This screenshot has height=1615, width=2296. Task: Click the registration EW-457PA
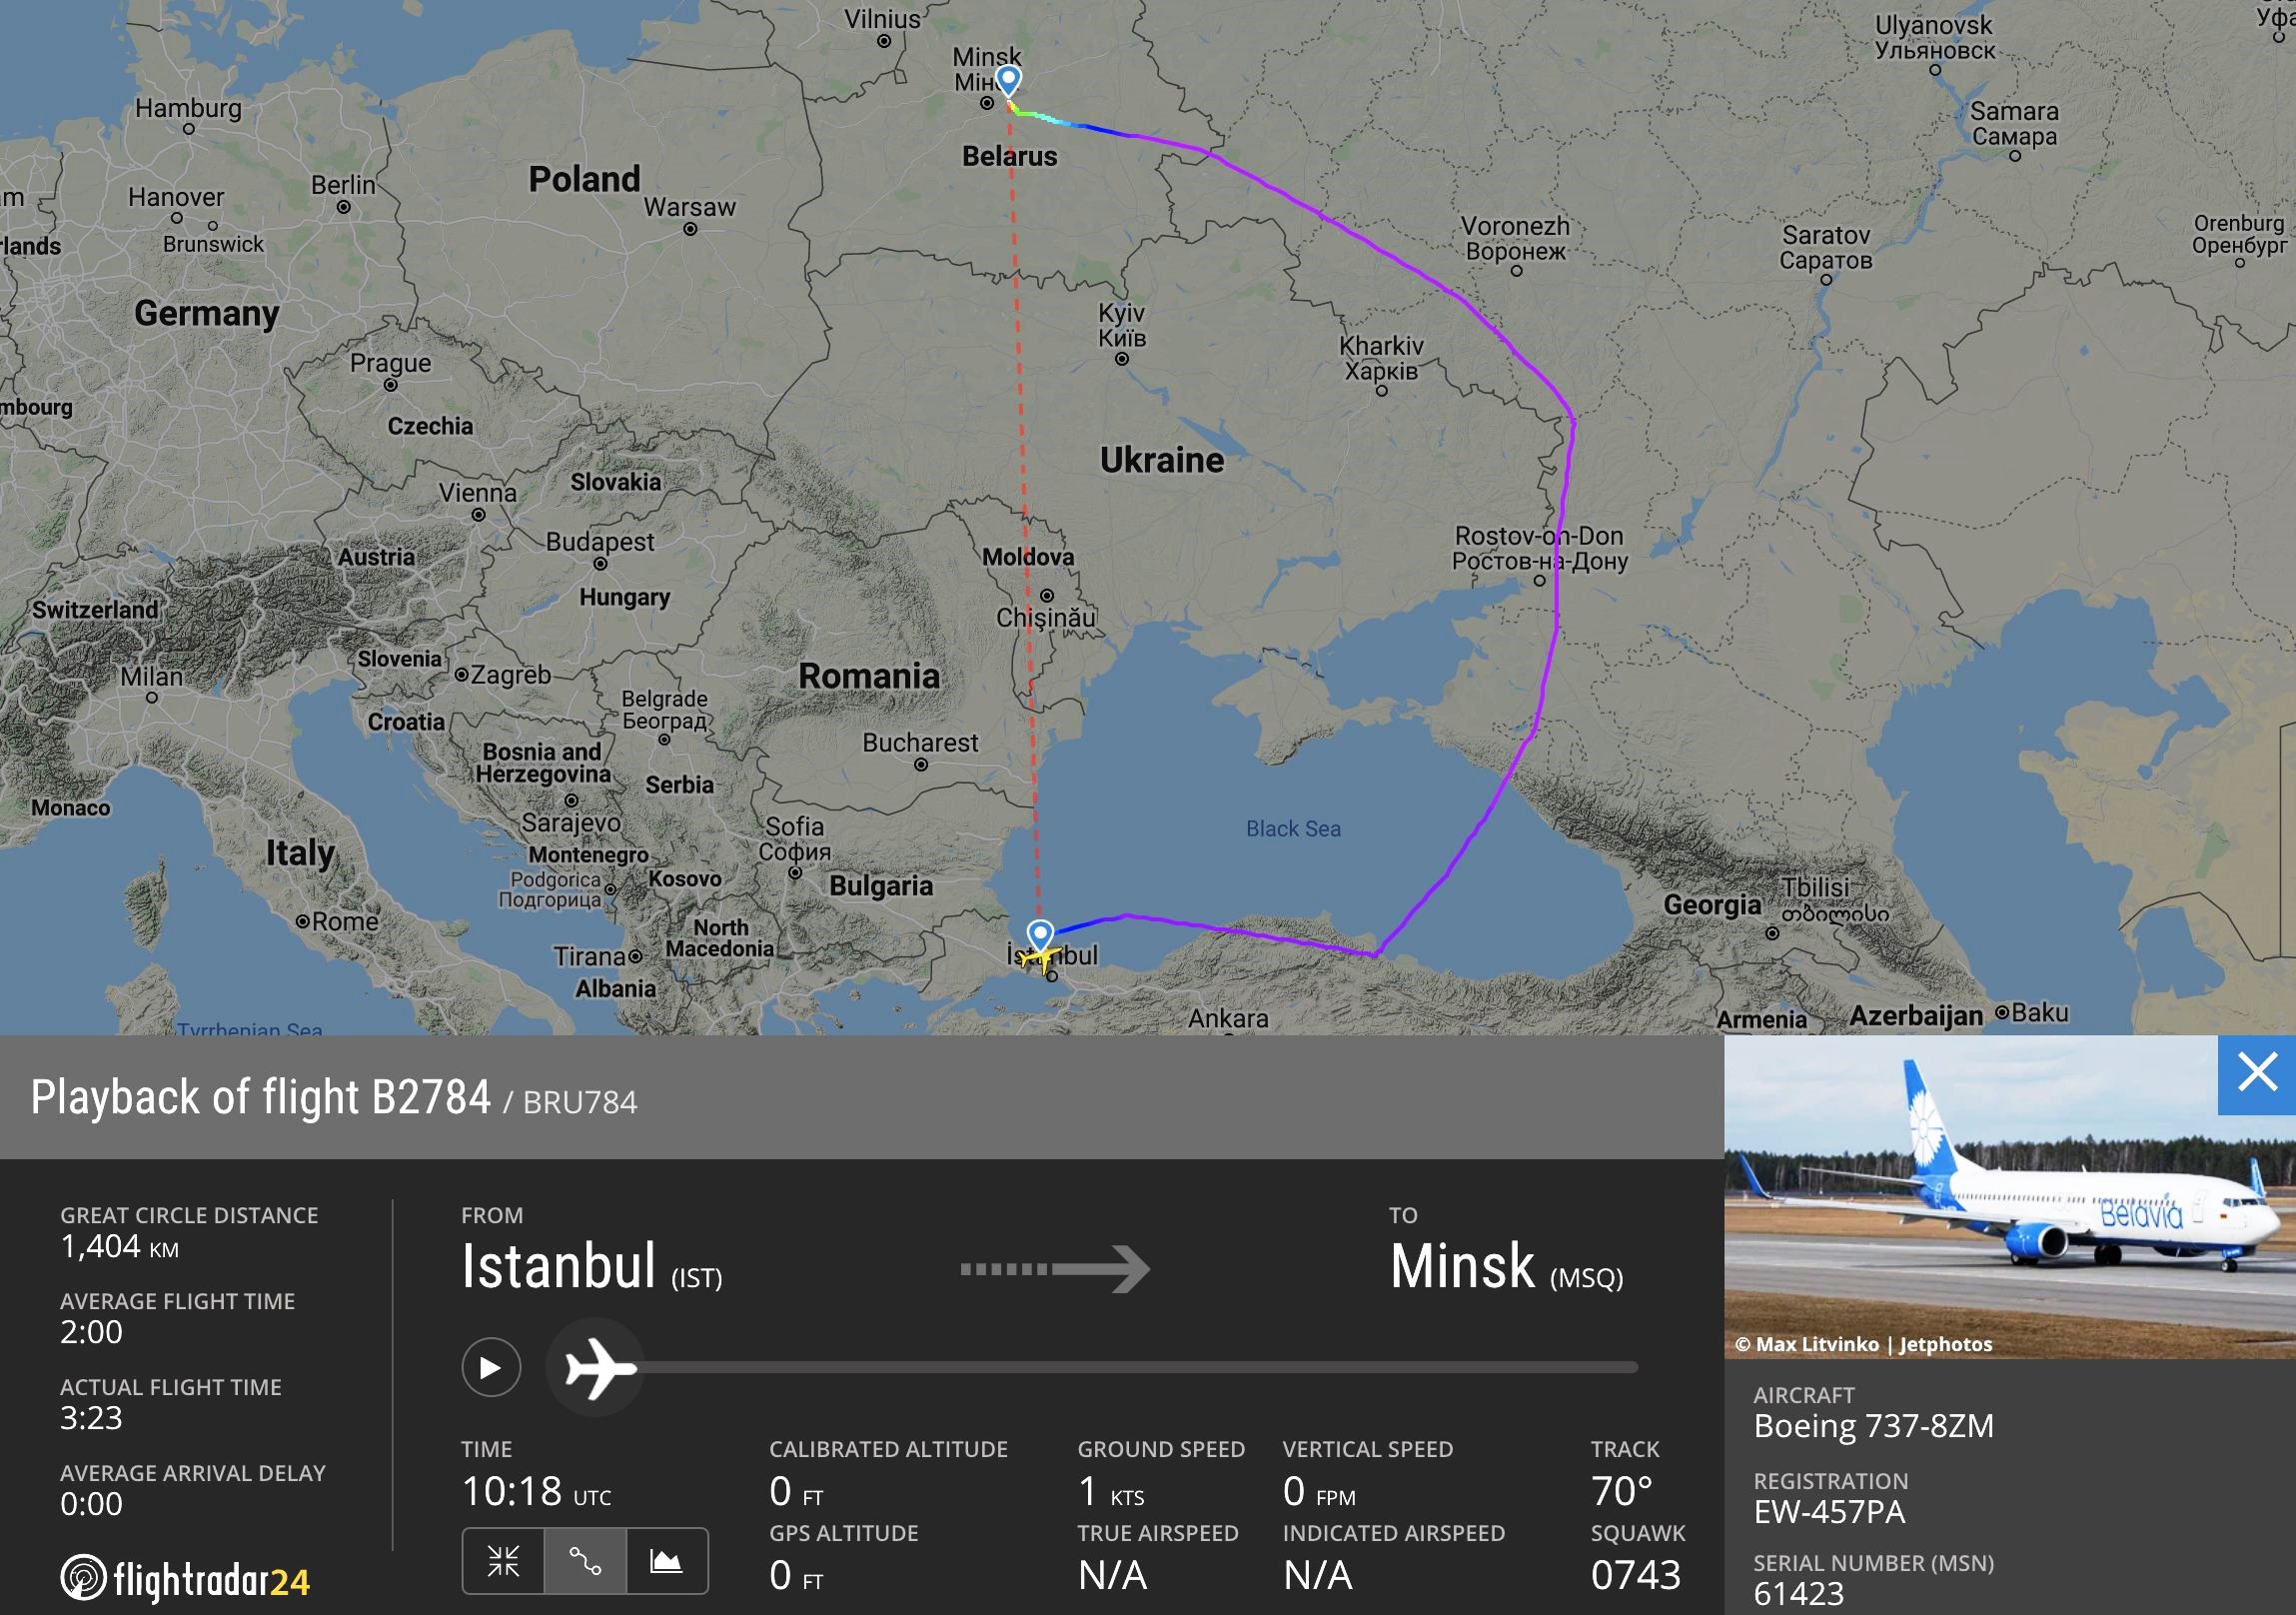1829,1511
